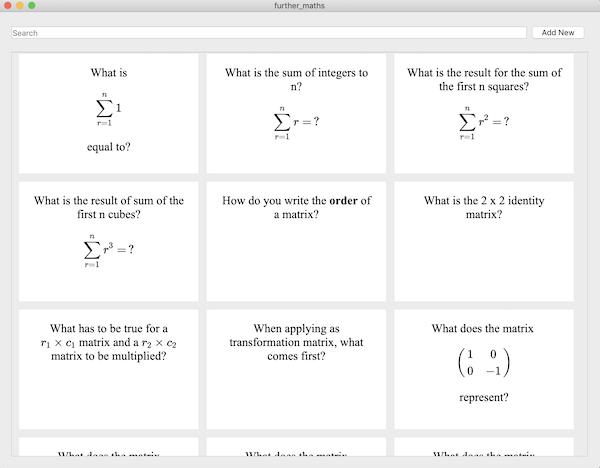This screenshot has width=600, height=468.
Task: Open the sum of first n cubes card
Action: click(108, 240)
